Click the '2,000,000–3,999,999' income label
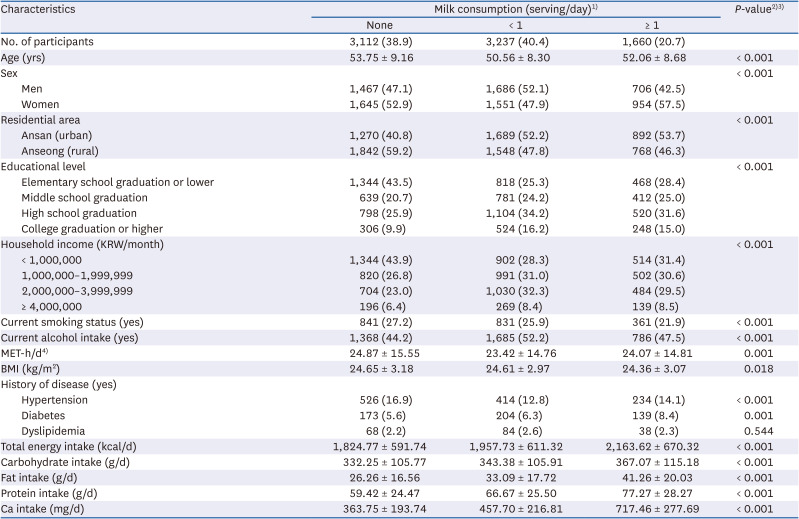Screen dimensions: 799x519 pyautogui.click(x=77, y=291)
